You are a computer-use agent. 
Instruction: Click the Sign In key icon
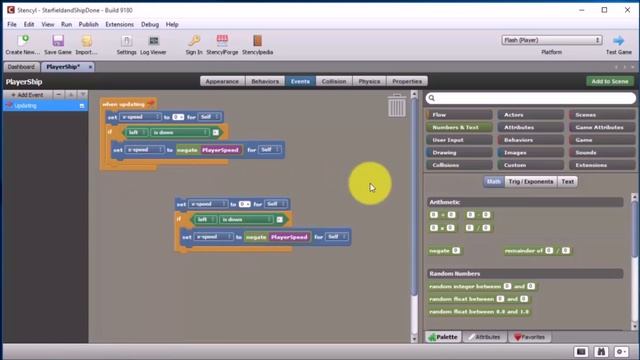[x=194, y=41]
